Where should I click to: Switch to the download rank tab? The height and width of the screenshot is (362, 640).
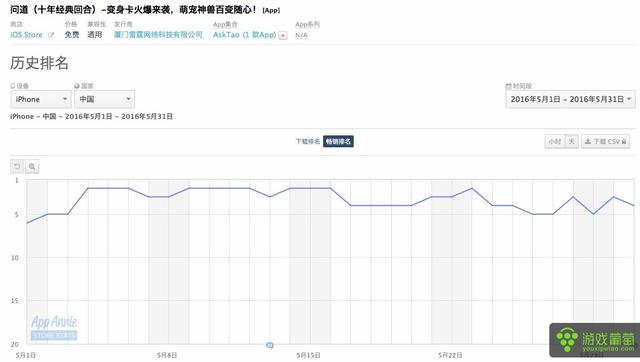pyautogui.click(x=308, y=141)
